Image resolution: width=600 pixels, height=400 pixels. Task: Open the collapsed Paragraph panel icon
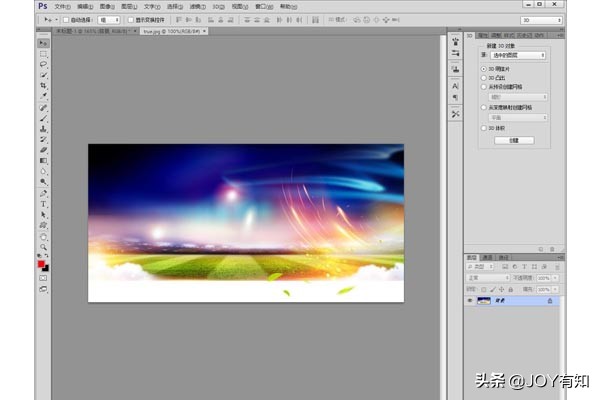coord(455,98)
